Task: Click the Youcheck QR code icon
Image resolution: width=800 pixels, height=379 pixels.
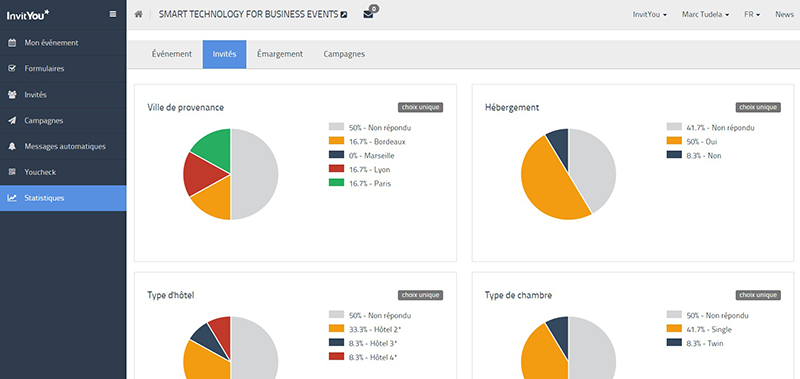Action: (12, 172)
